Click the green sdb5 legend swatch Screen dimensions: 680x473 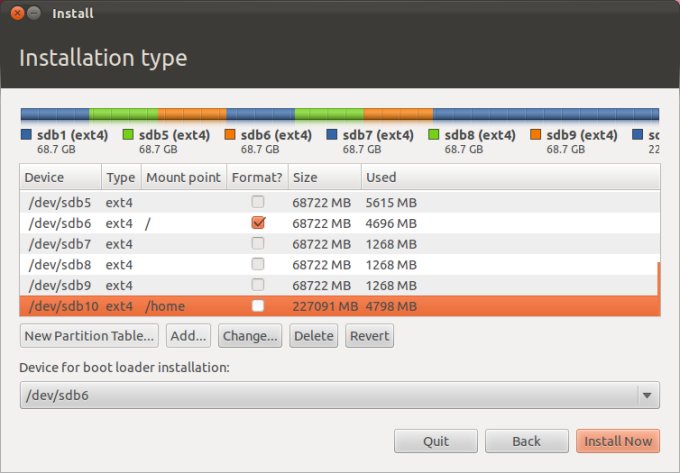128,134
